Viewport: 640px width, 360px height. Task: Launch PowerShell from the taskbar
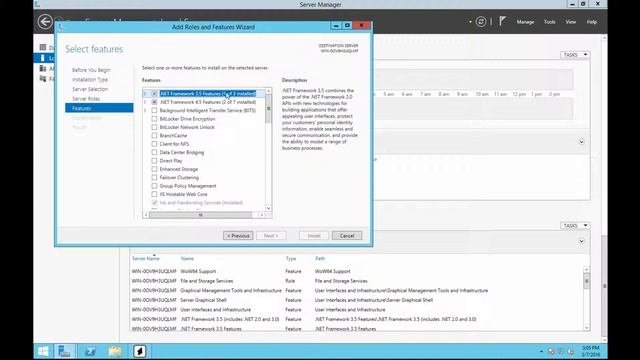pos(90,351)
